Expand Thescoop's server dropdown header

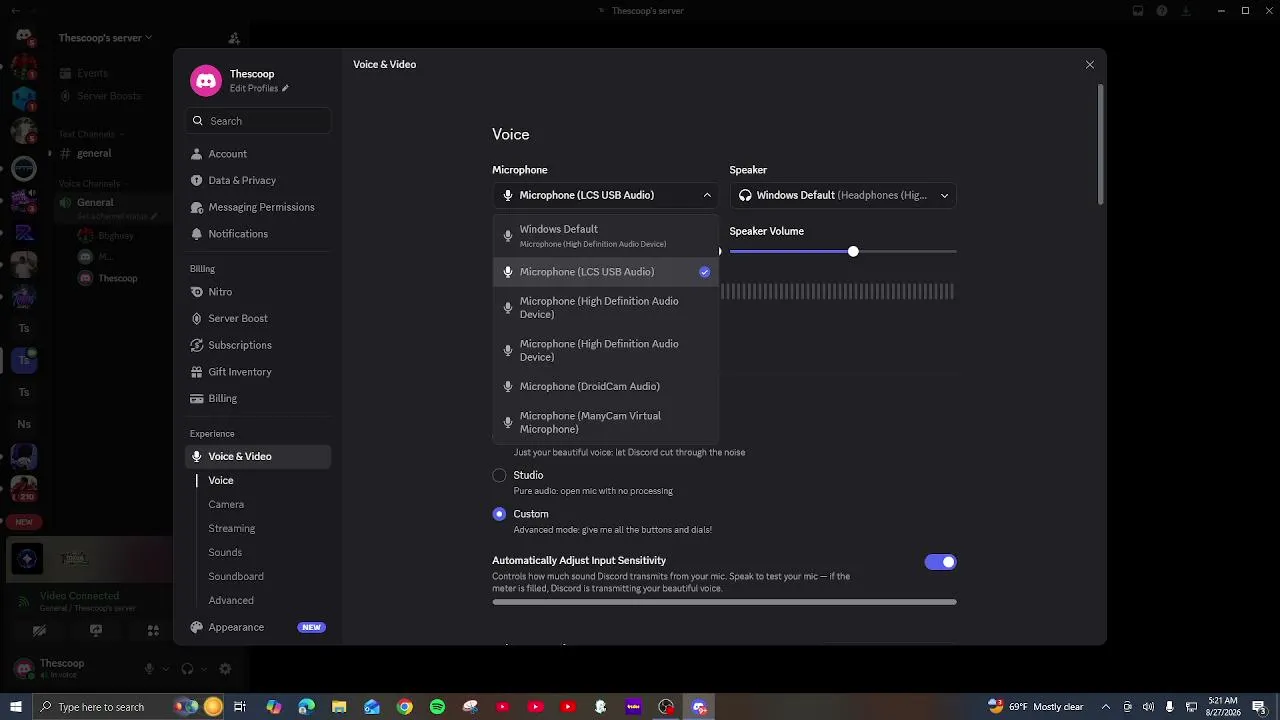pyautogui.click(x=104, y=38)
